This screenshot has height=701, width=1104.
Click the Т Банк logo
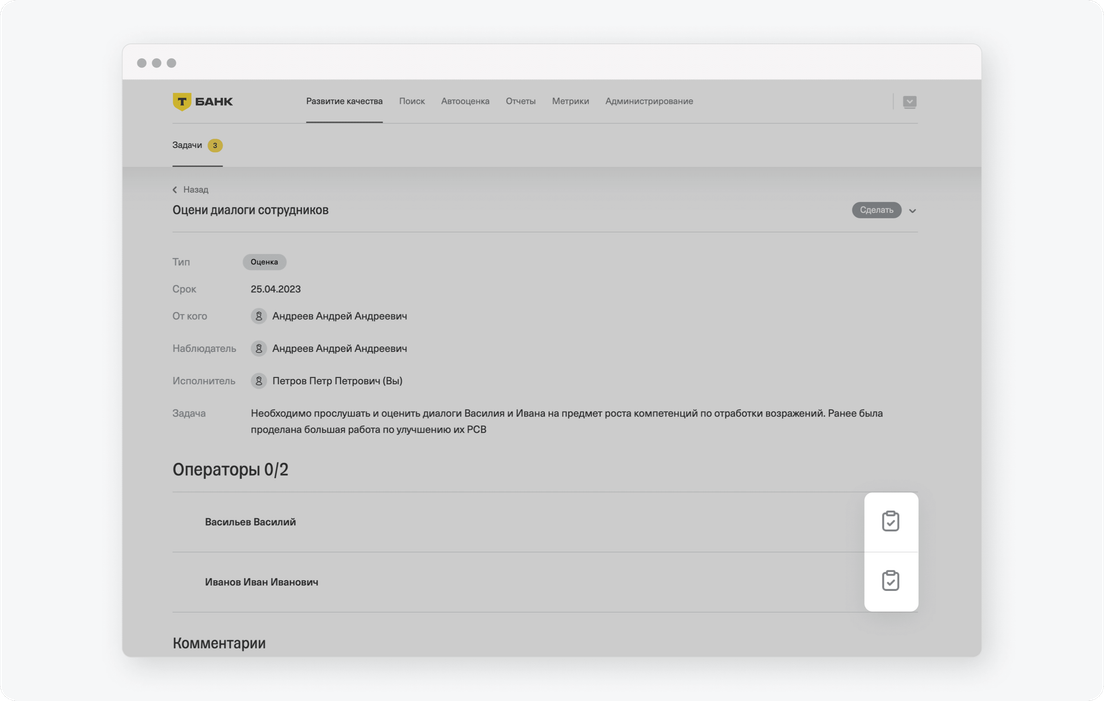(203, 101)
